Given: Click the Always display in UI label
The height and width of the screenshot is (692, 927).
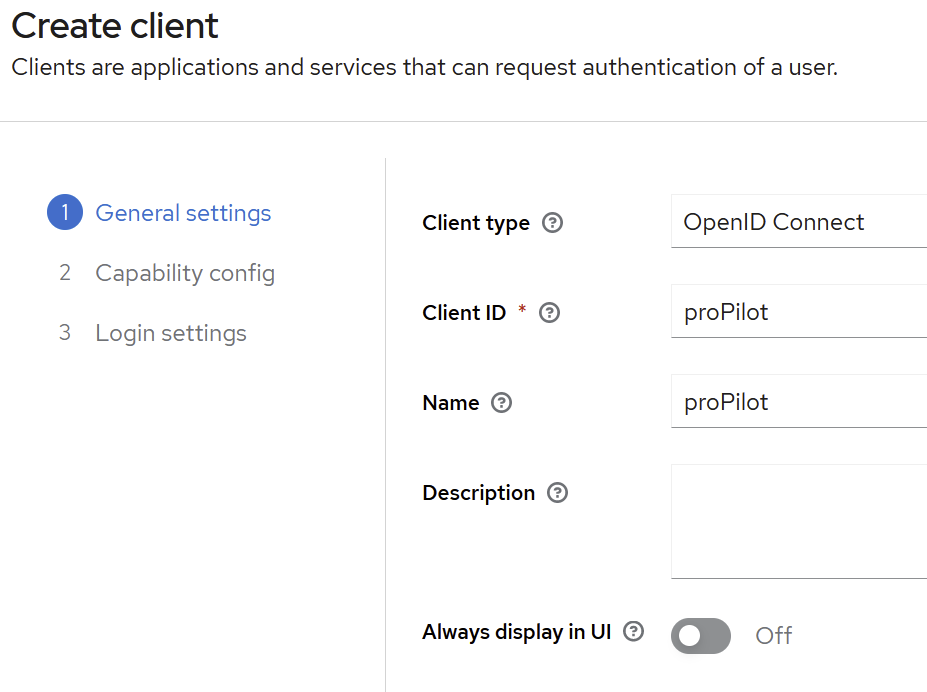Looking at the screenshot, I should tap(516, 632).
